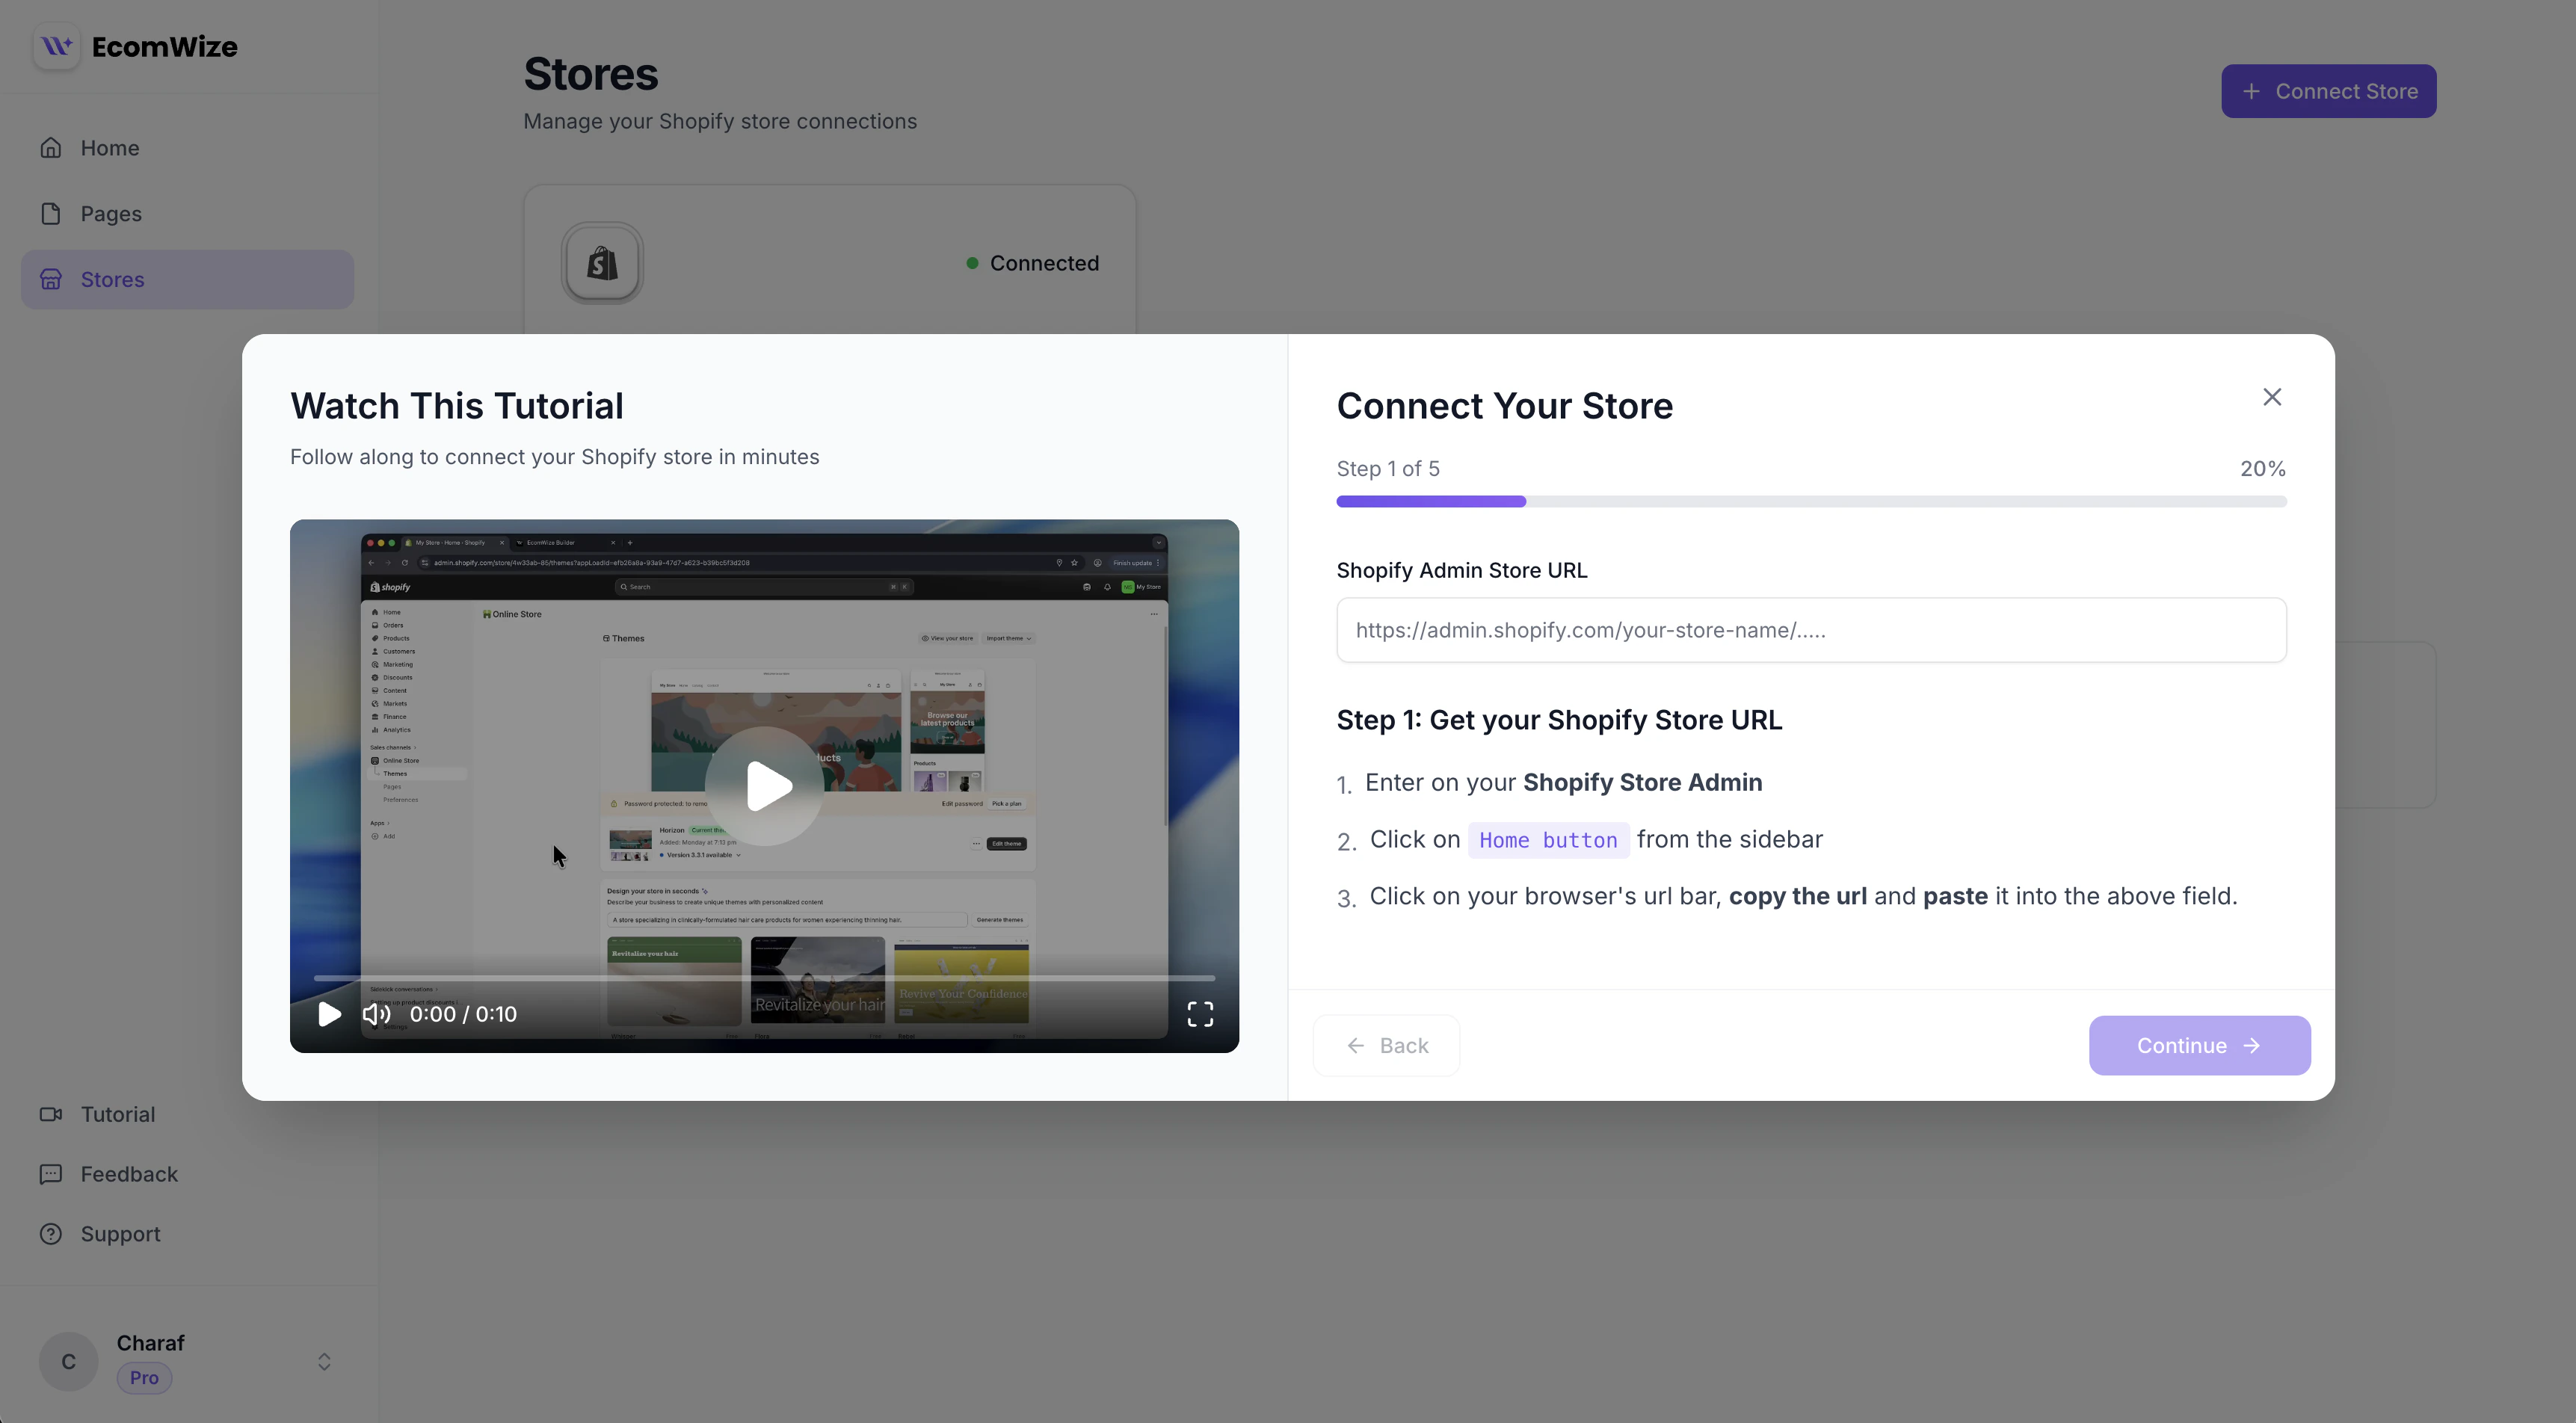Open Pages in sidebar
Screen dimensions: 2576x1423
pyautogui.click(x=111, y=214)
